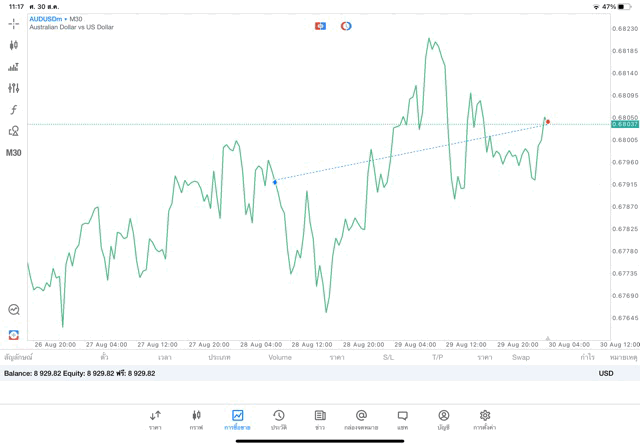The image size is (640, 447).
Task: Tap the red-blue circular icon at chart top
Action: 346,26
